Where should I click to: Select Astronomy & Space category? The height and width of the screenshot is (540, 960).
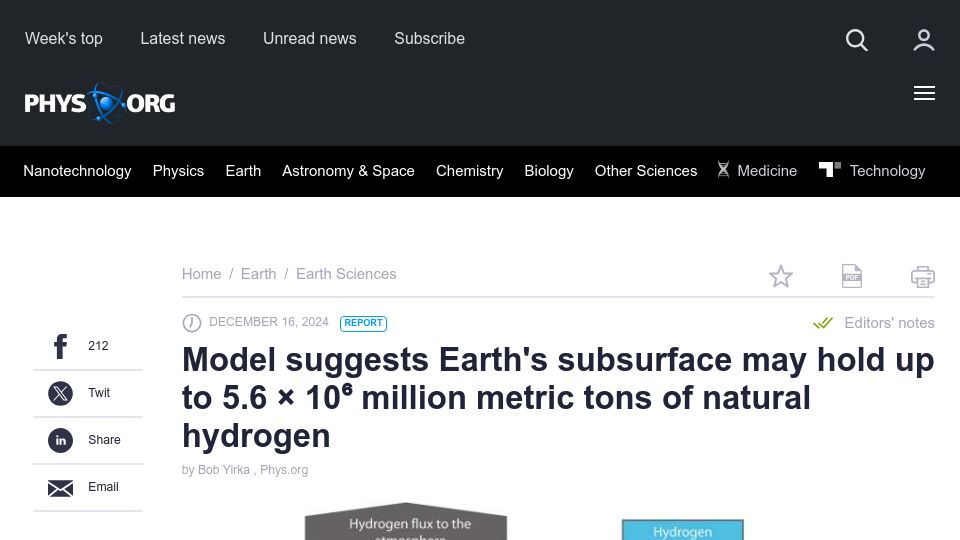coord(348,171)
